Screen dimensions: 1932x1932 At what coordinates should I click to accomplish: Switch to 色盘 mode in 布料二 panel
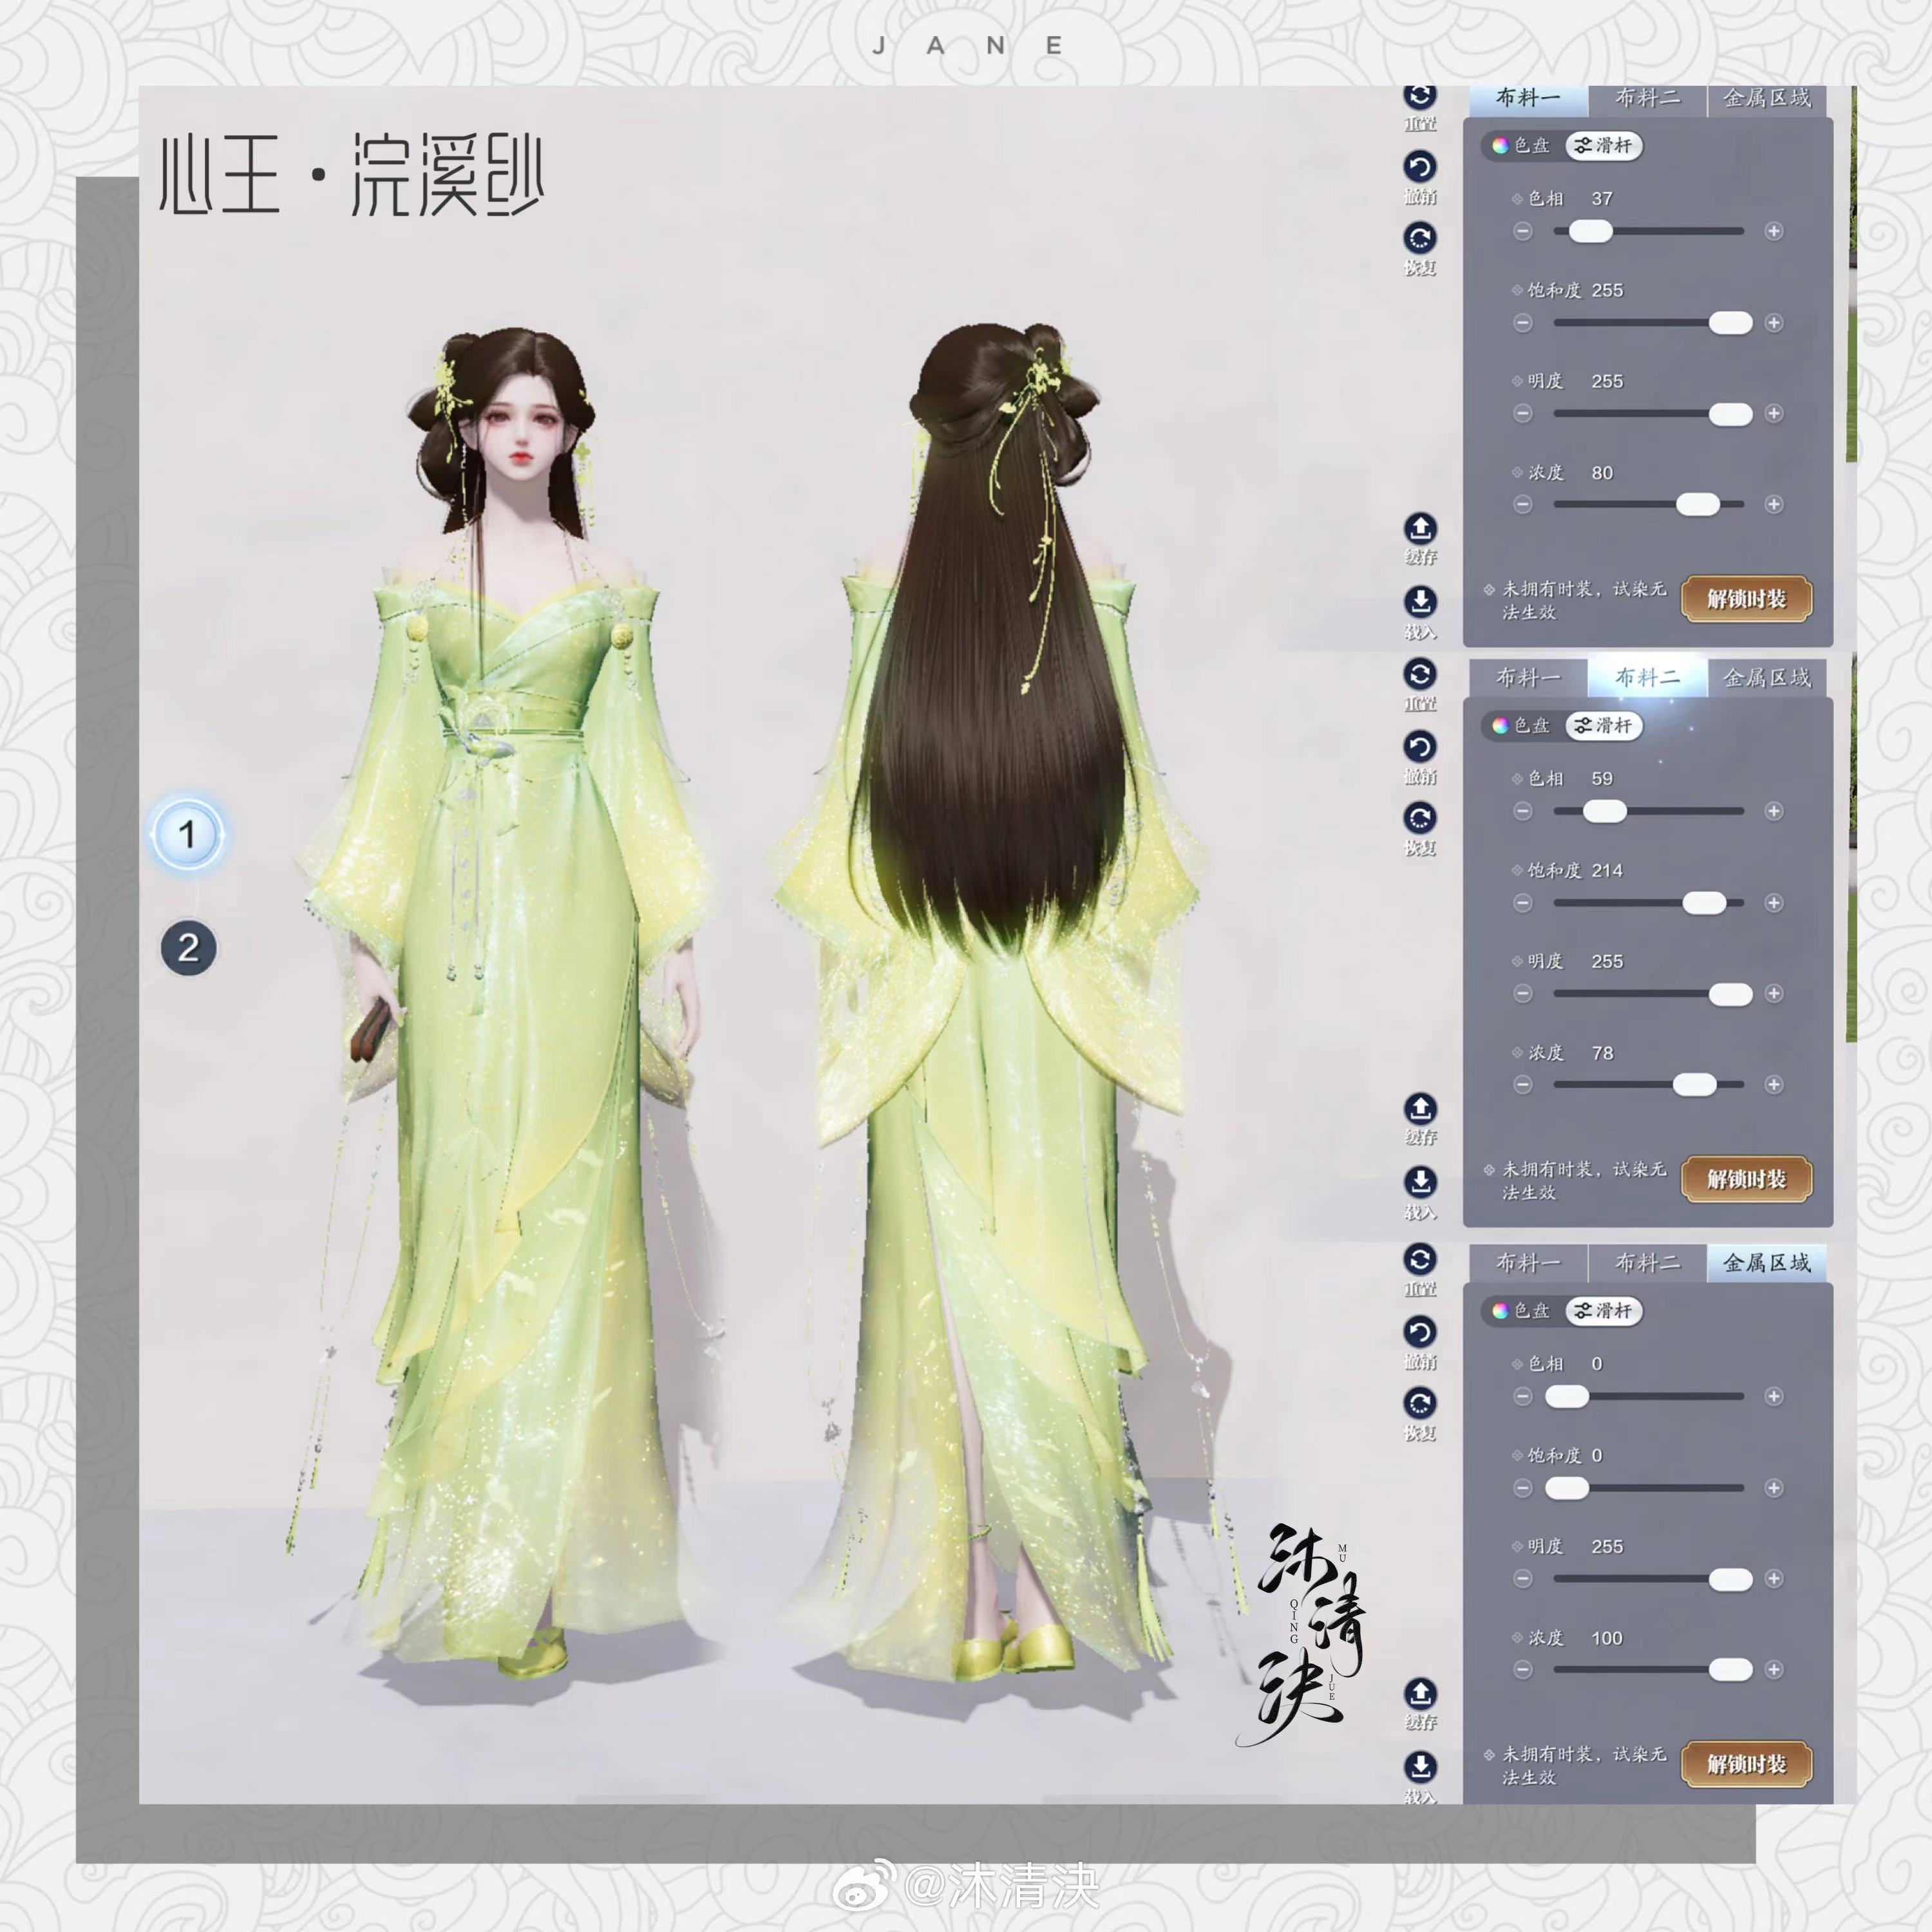[x=1521, y=725]
